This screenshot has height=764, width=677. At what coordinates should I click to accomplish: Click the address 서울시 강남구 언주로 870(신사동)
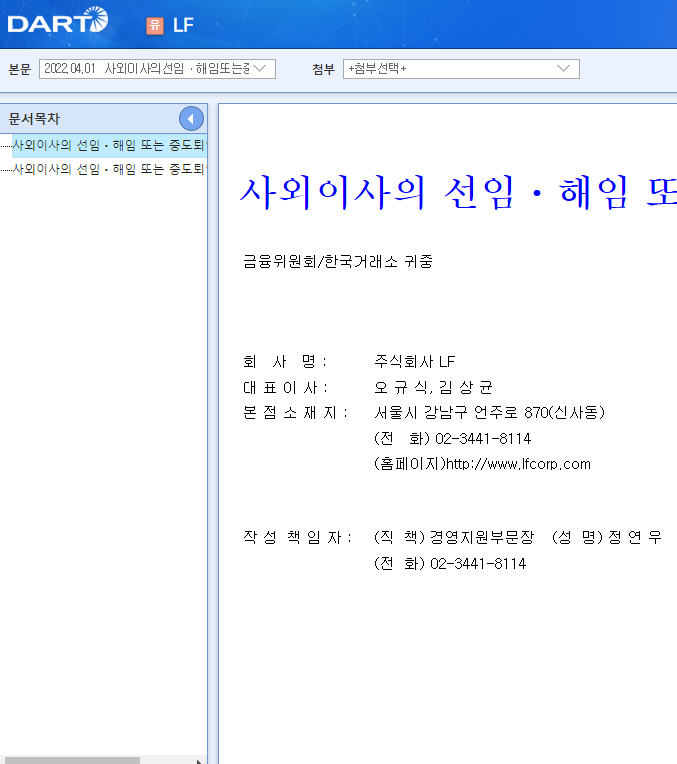pos(489,413)
